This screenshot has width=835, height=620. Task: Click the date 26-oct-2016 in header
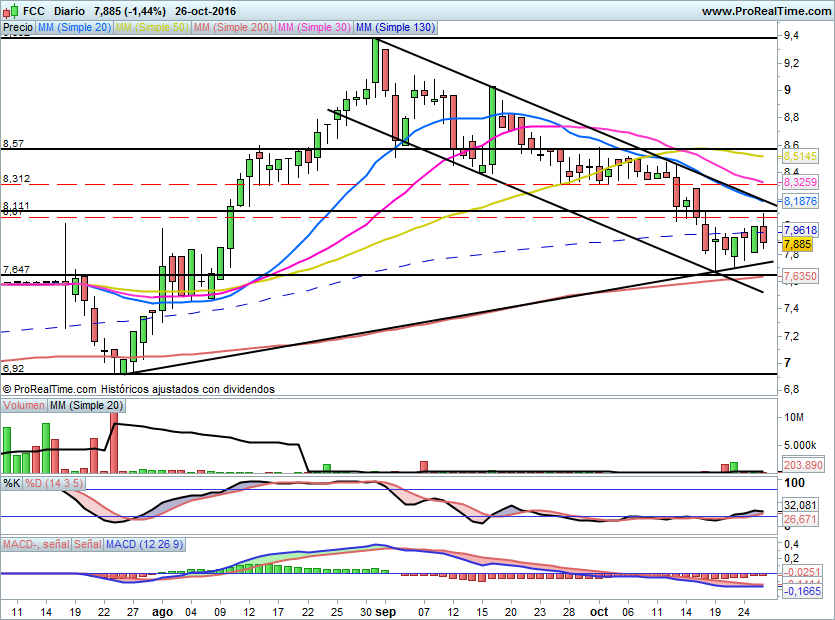point(206,11)
